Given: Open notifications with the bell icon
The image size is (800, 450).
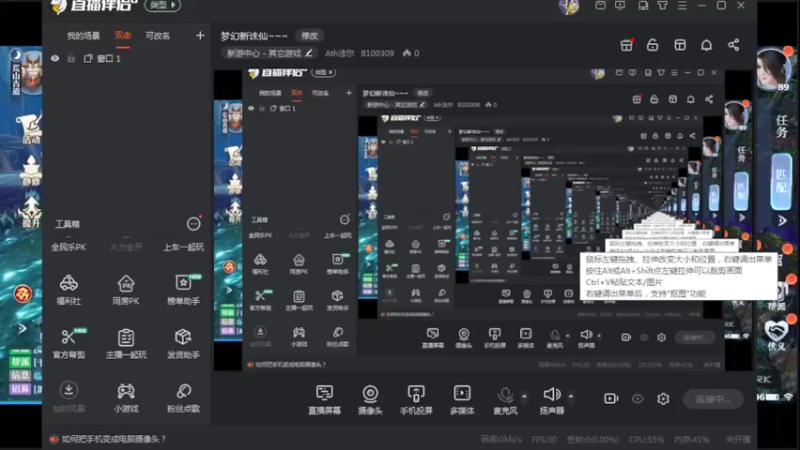Looking at the screenshot, I should (706, 45).
